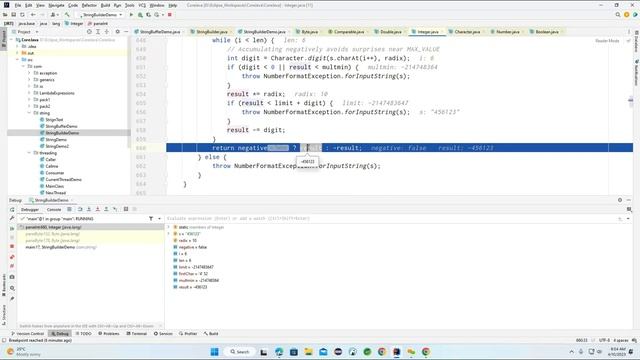Click the Debug panel settings gear icon

click(620, 200)
